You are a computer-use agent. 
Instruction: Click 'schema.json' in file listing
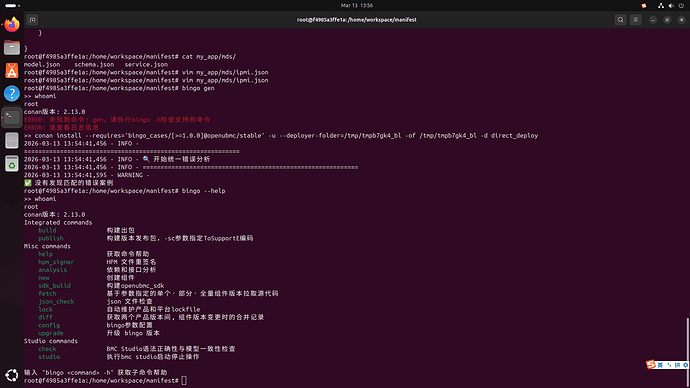click(x=94, y=64)
